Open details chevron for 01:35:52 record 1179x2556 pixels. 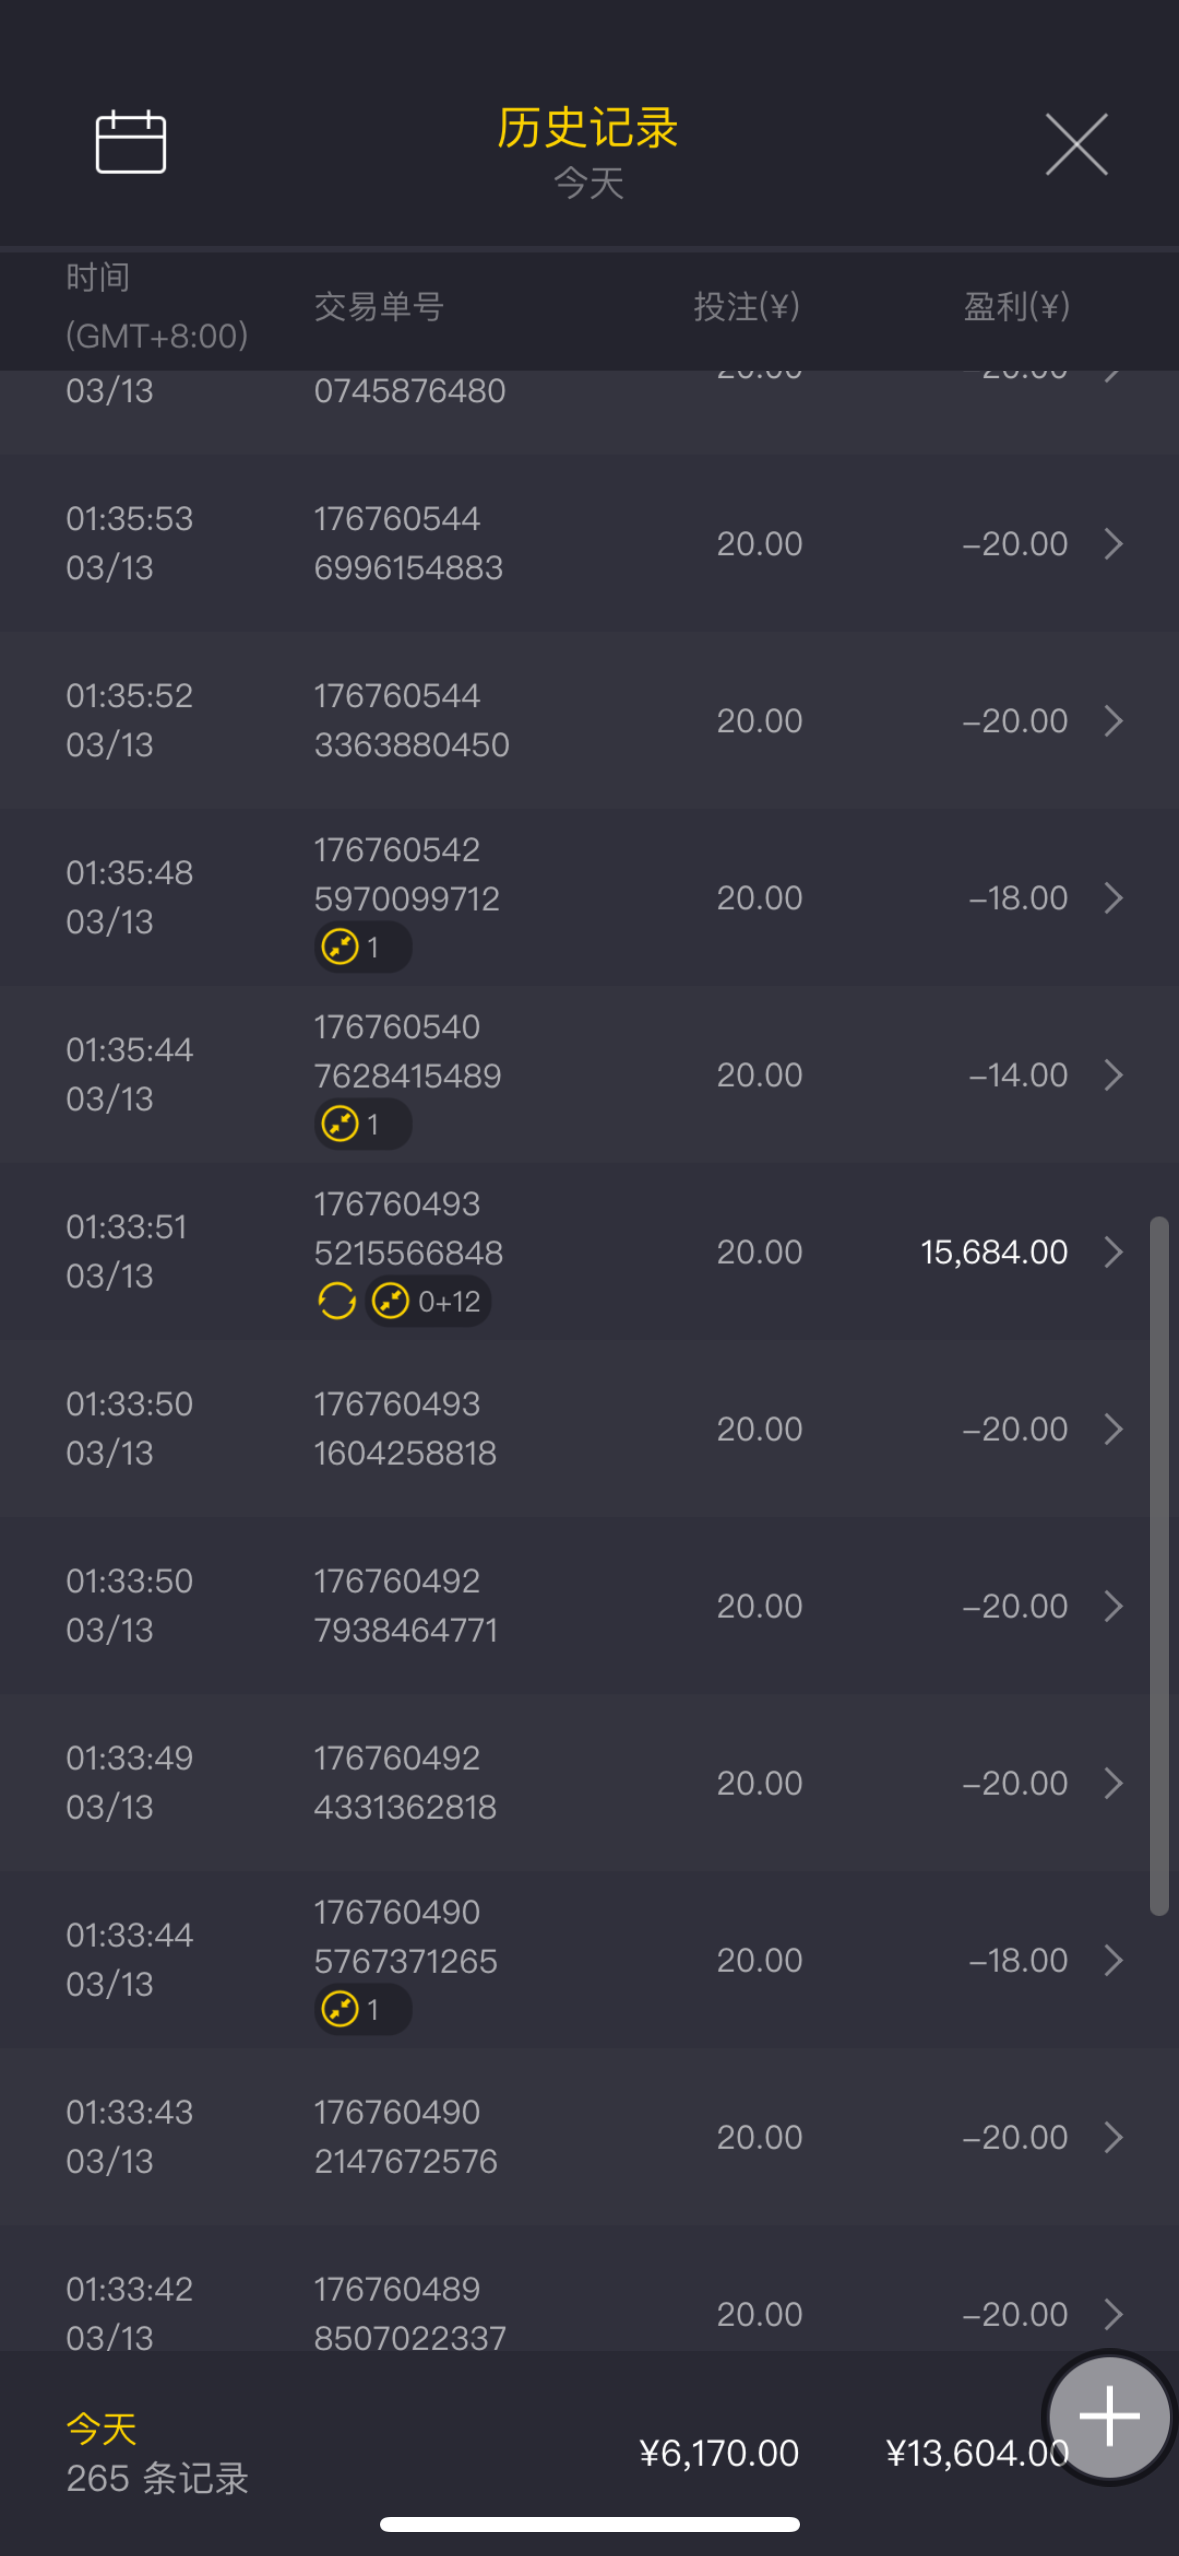coord(1113,721)
